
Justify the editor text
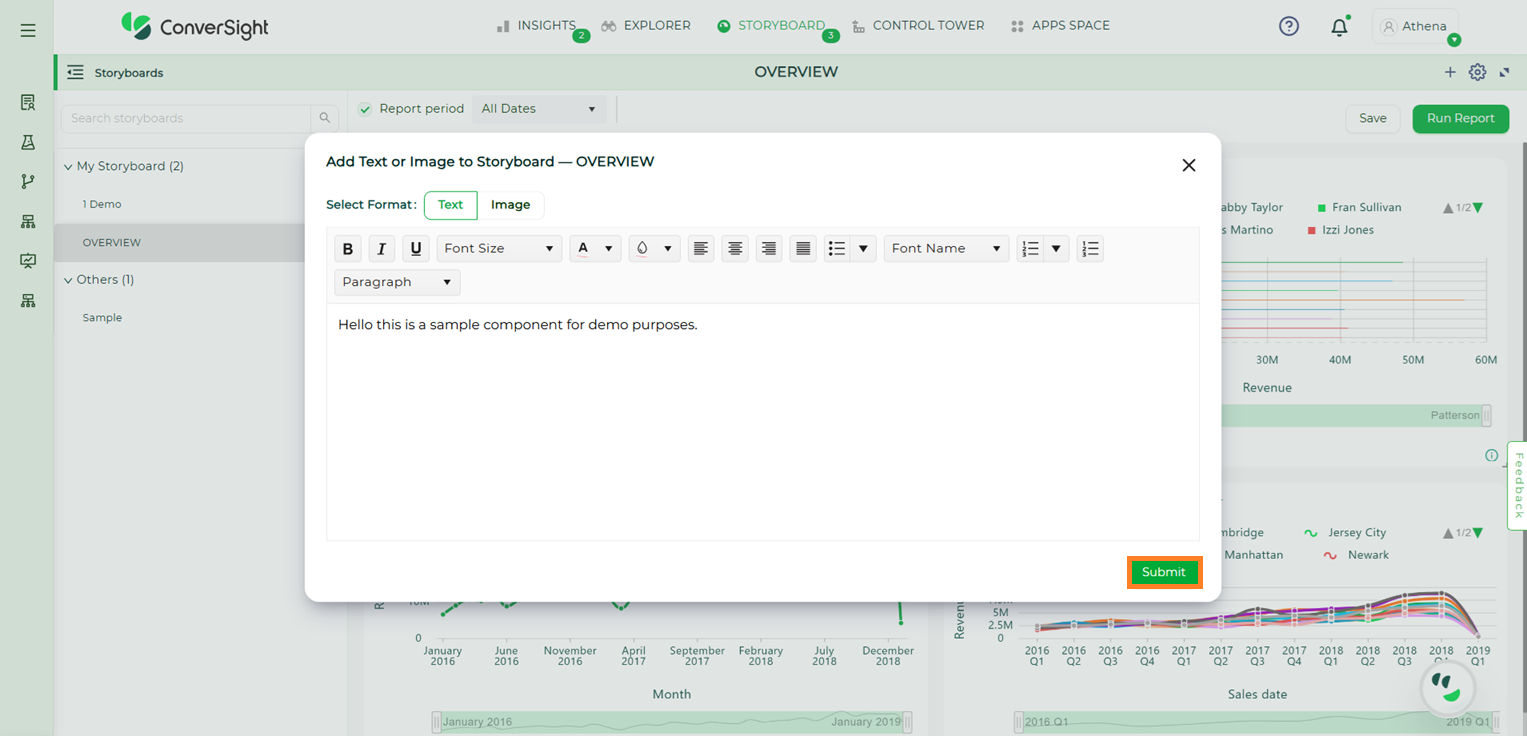(803, 249)
